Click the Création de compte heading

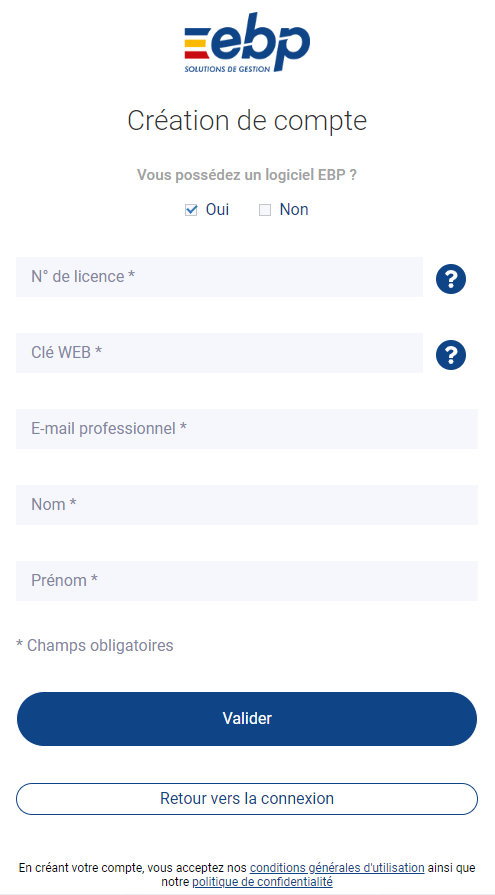pyautogui.click(x=247, y=120)
